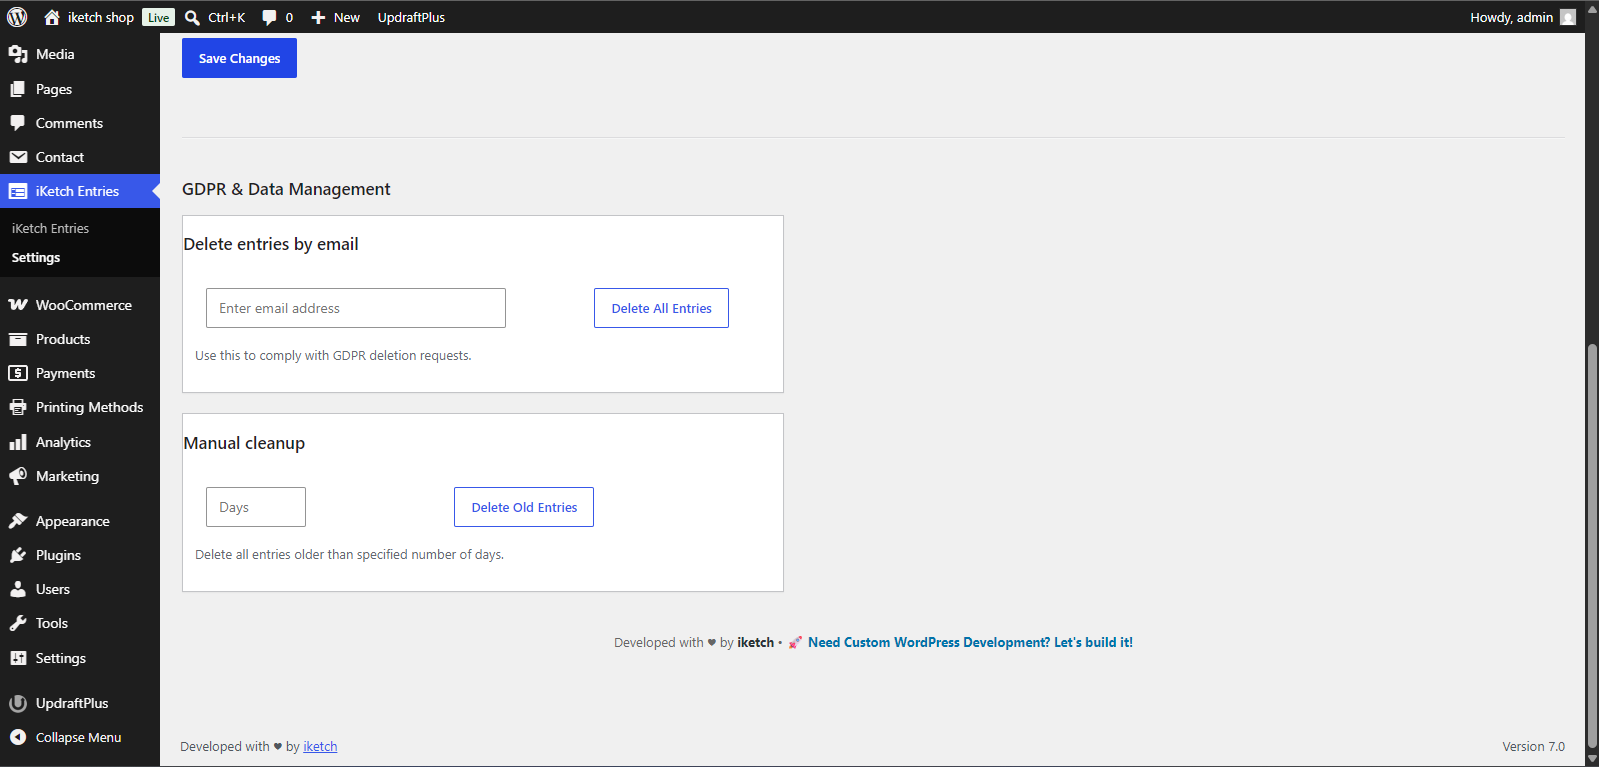
Task: Click the Media sidebar icon
Action: pyautogui.click(x=18, y=54)
